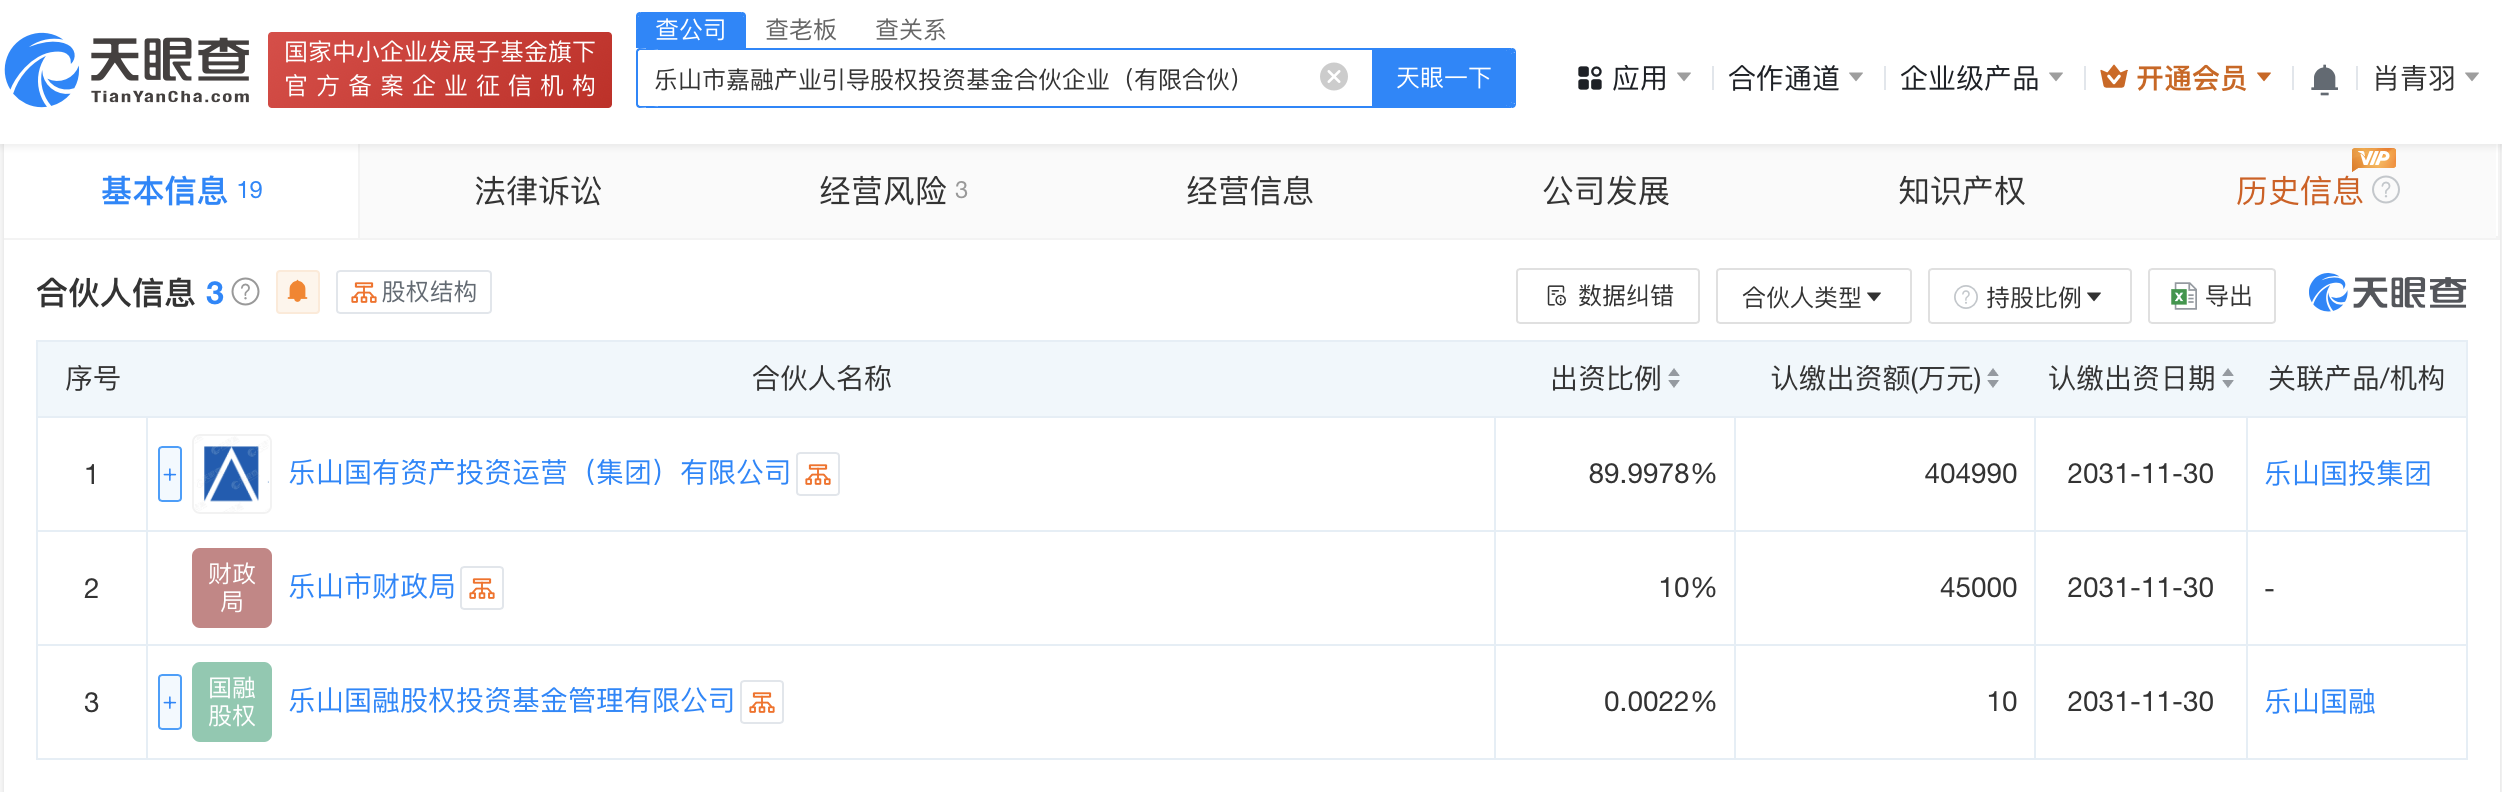Screen dimensions: 2502x792
Task: Open equity chart icon for 乐山市财政局
Action: (482, 588)
